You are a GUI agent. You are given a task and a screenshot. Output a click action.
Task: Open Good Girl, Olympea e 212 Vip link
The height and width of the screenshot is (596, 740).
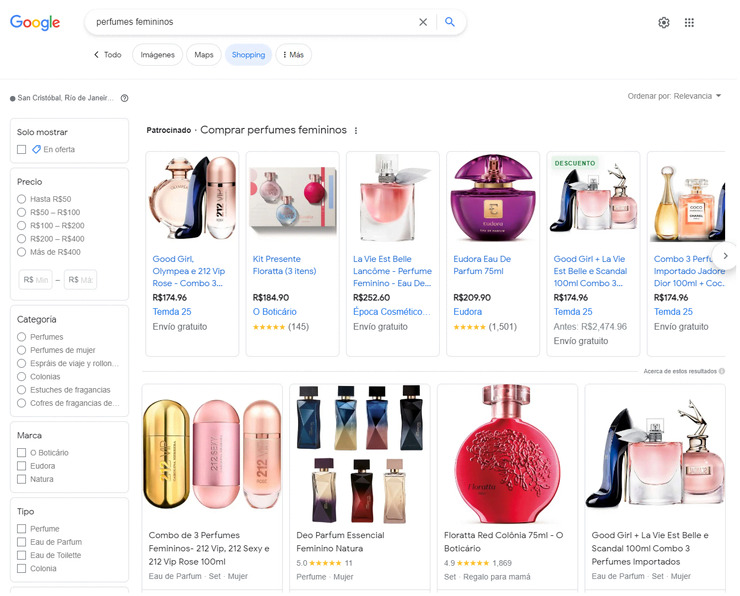[189, 271]
